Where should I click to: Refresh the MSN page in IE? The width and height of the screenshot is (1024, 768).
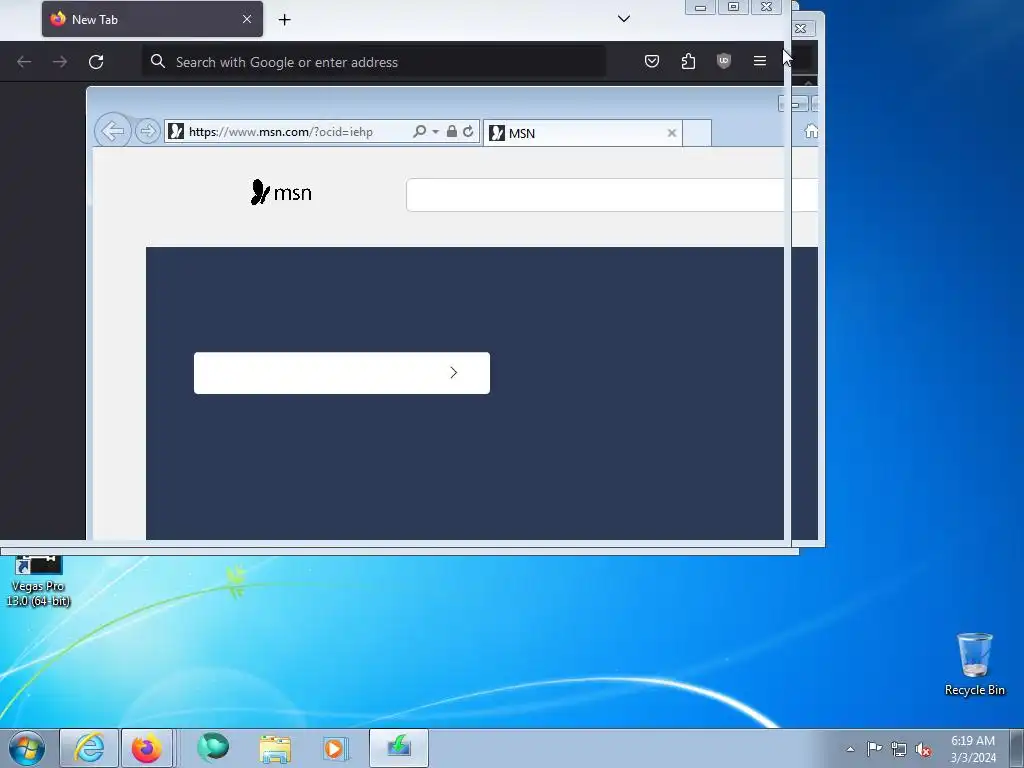click(468, 131)
